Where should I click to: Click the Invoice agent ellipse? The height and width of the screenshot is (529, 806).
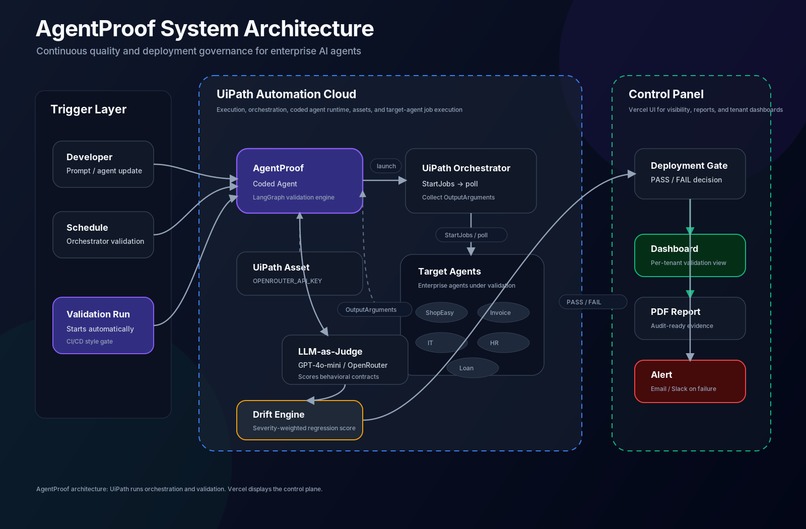pos(503,313)
